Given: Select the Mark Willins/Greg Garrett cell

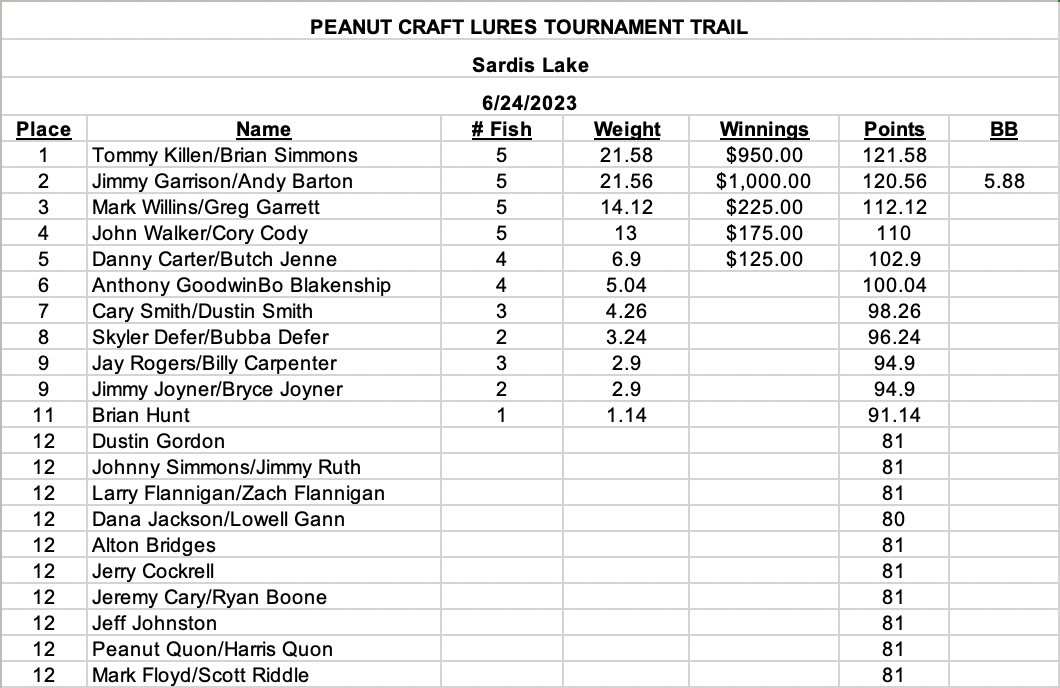Looking at the screenshot, I should pos(264,207).
